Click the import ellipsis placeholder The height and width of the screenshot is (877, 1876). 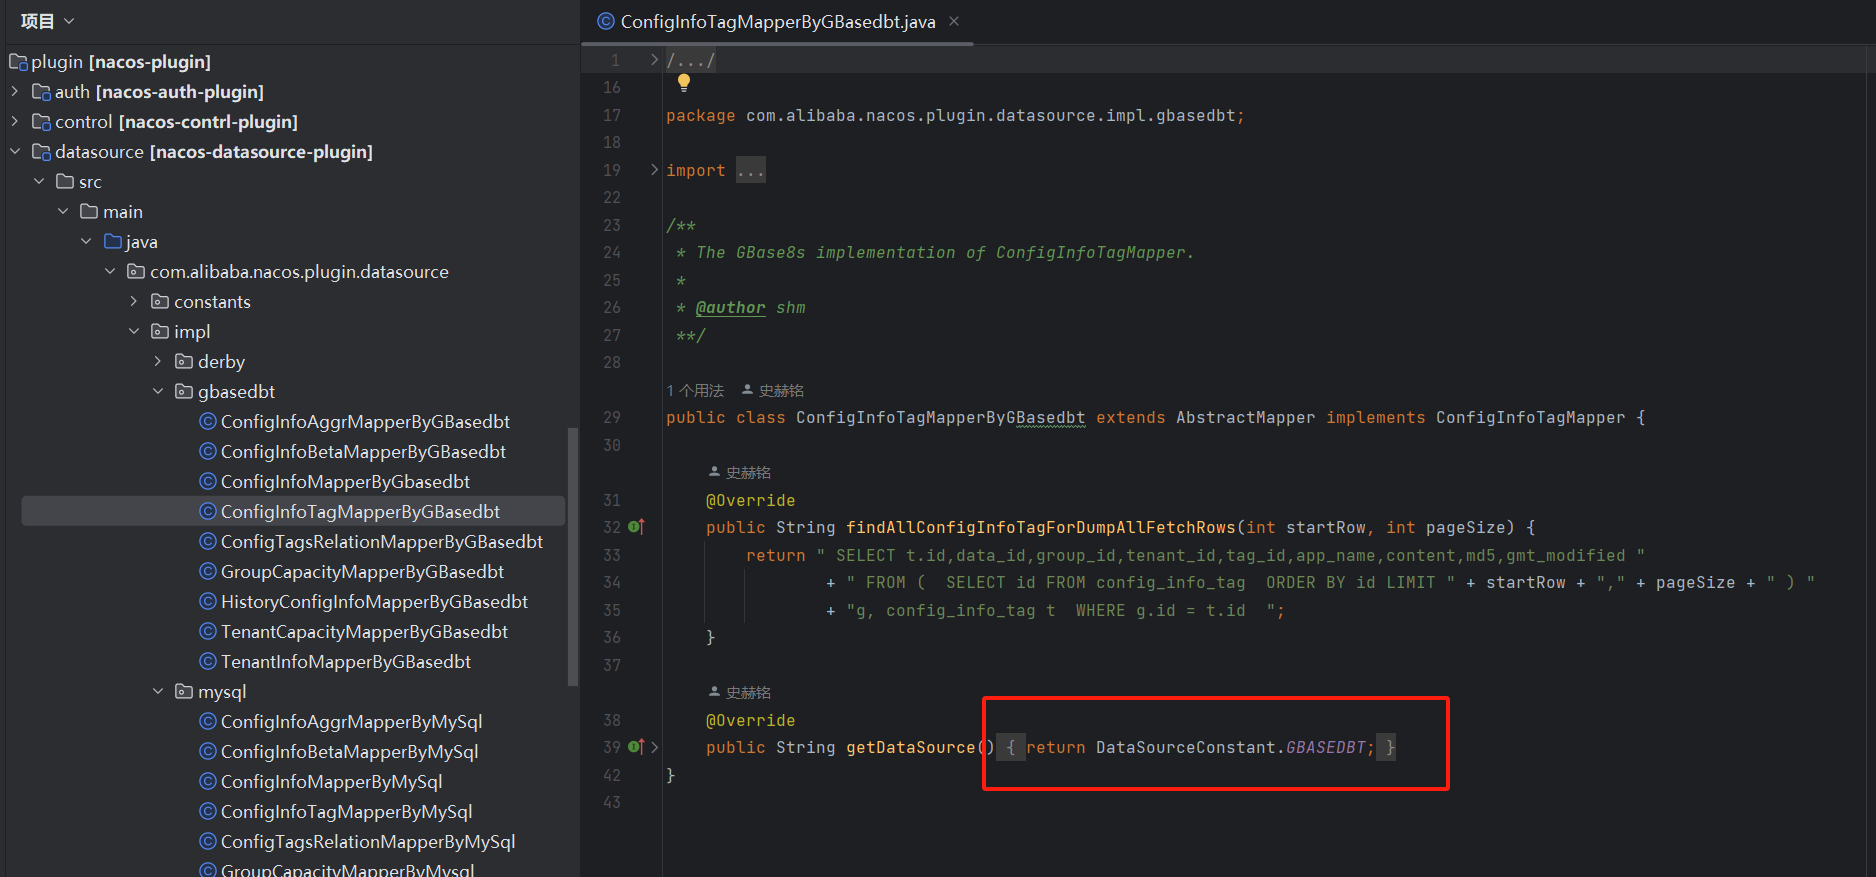point(751,171)
